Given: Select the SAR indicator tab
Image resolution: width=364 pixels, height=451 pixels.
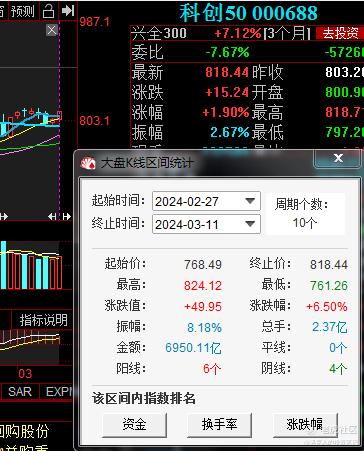Looking at the screenshot, I should tap(20, 391).
